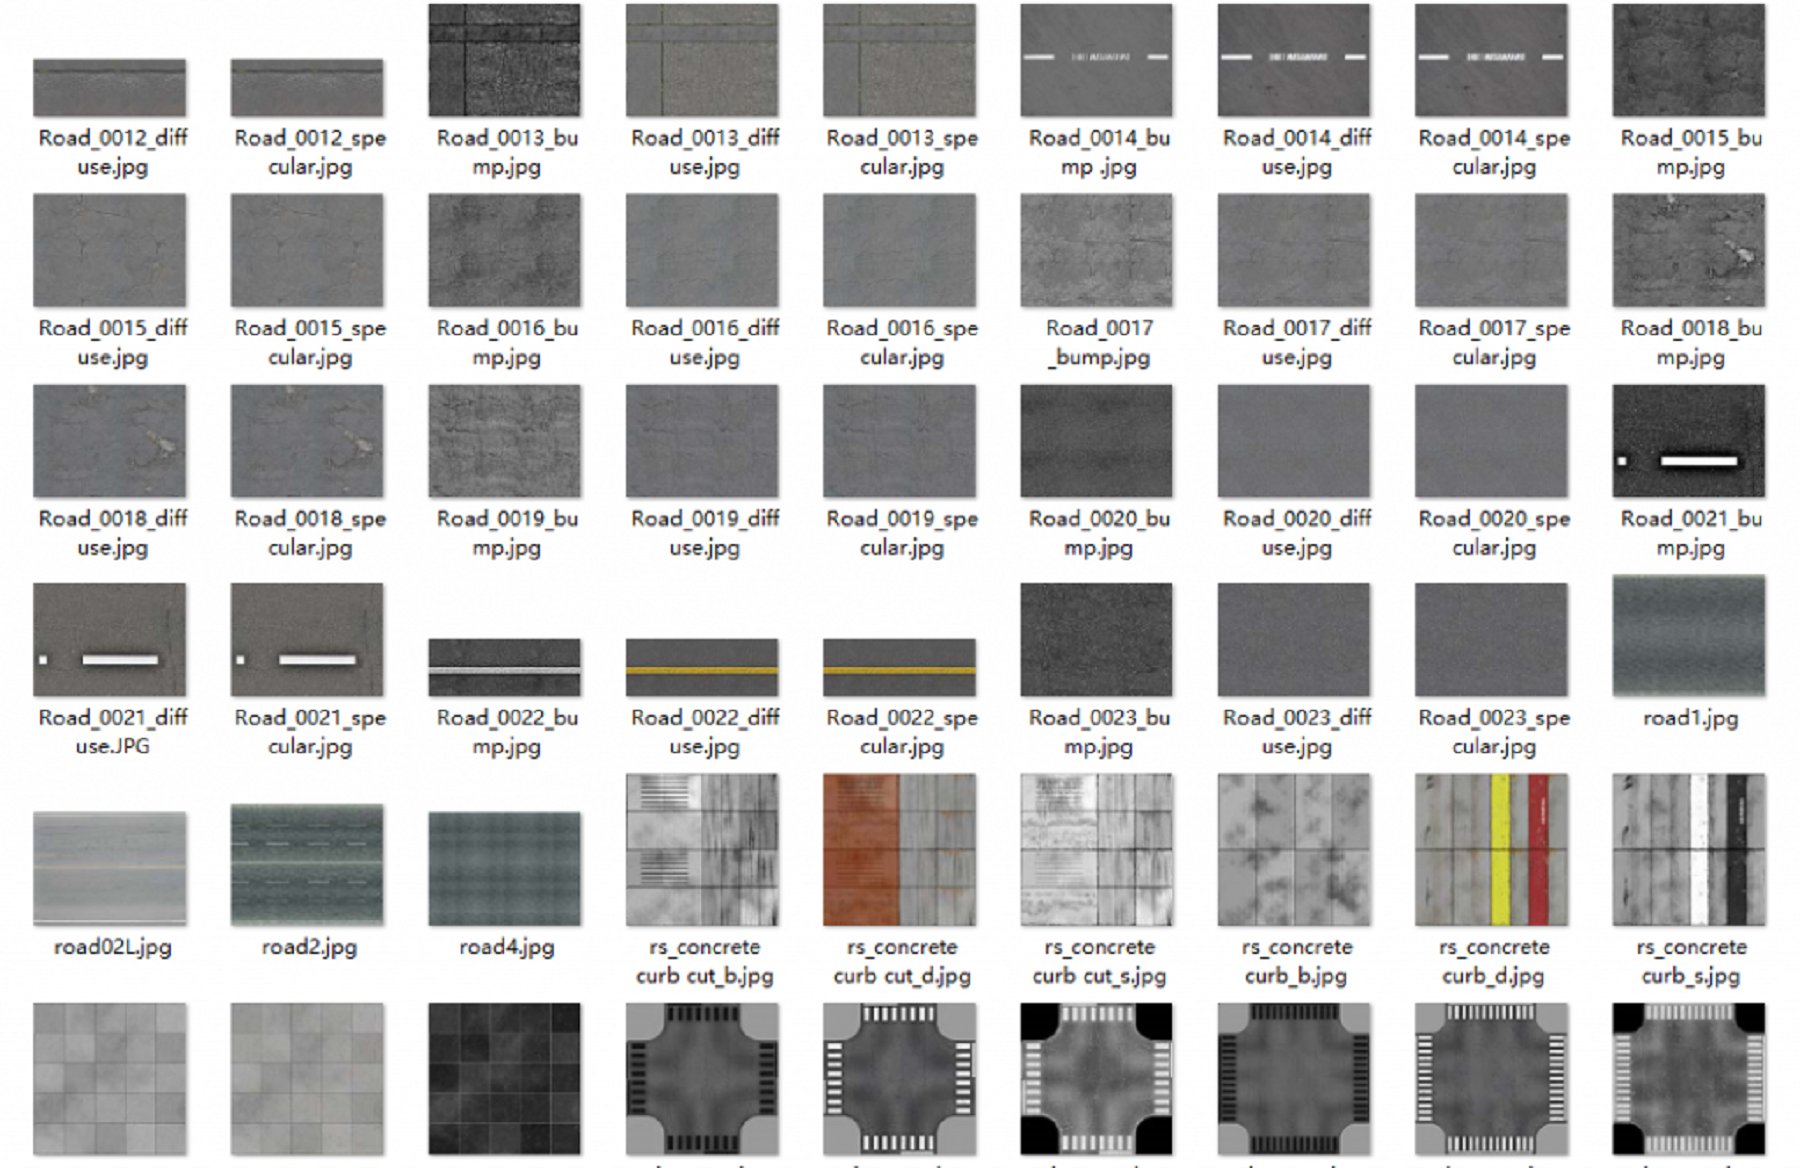The width and height of the screenshot is (1800, 1168).
Task: Click the Road_0019_bump.jpg thumbnail
Action: click(505, 441)
